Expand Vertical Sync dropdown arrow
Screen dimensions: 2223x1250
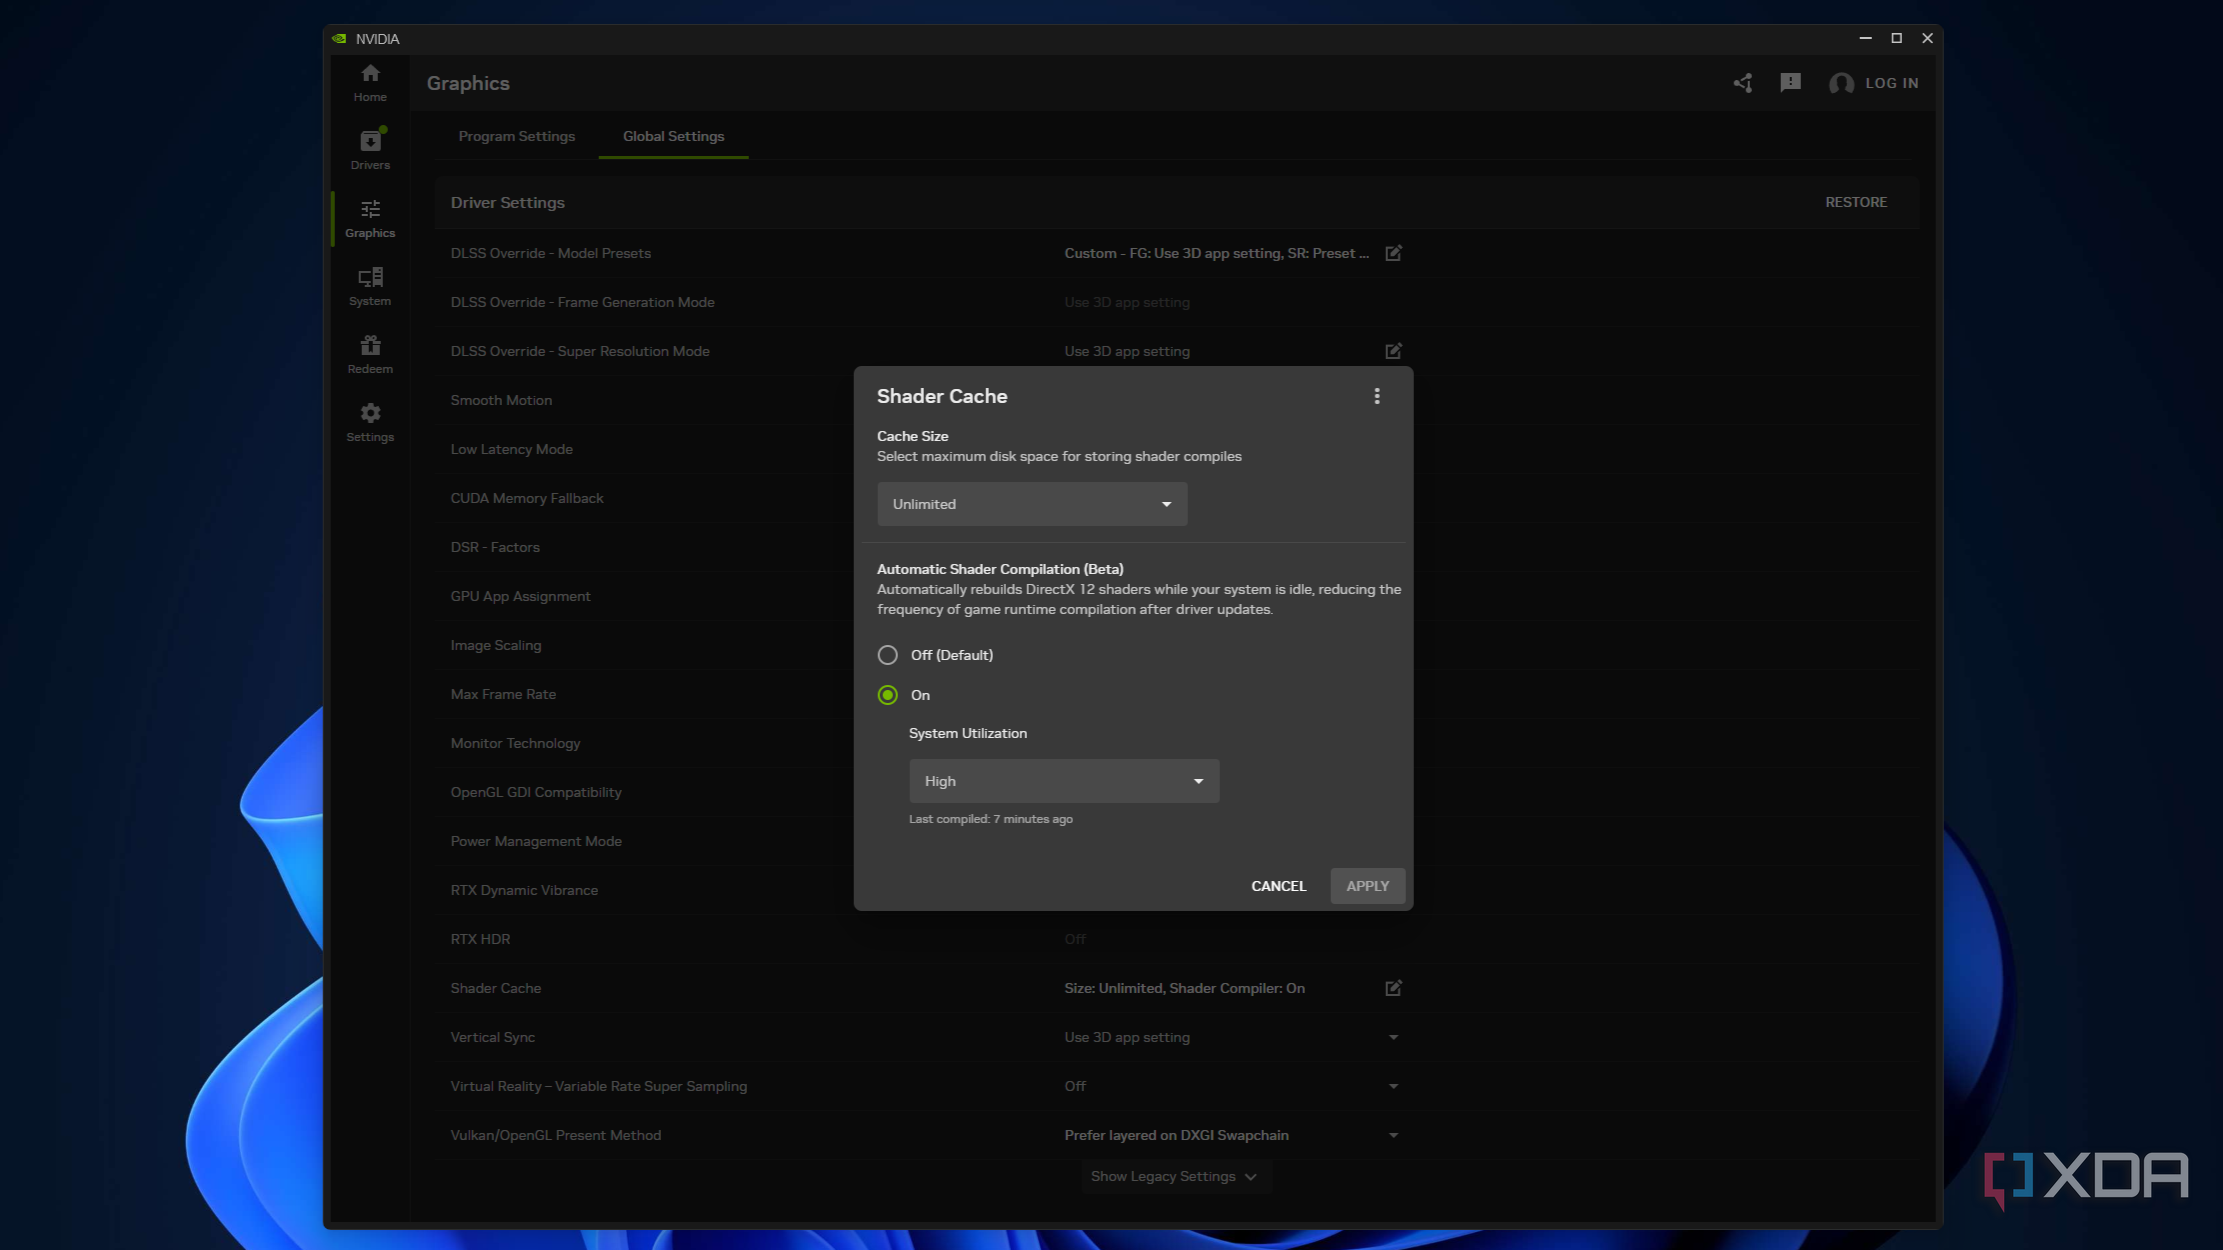point(1393,1037)
